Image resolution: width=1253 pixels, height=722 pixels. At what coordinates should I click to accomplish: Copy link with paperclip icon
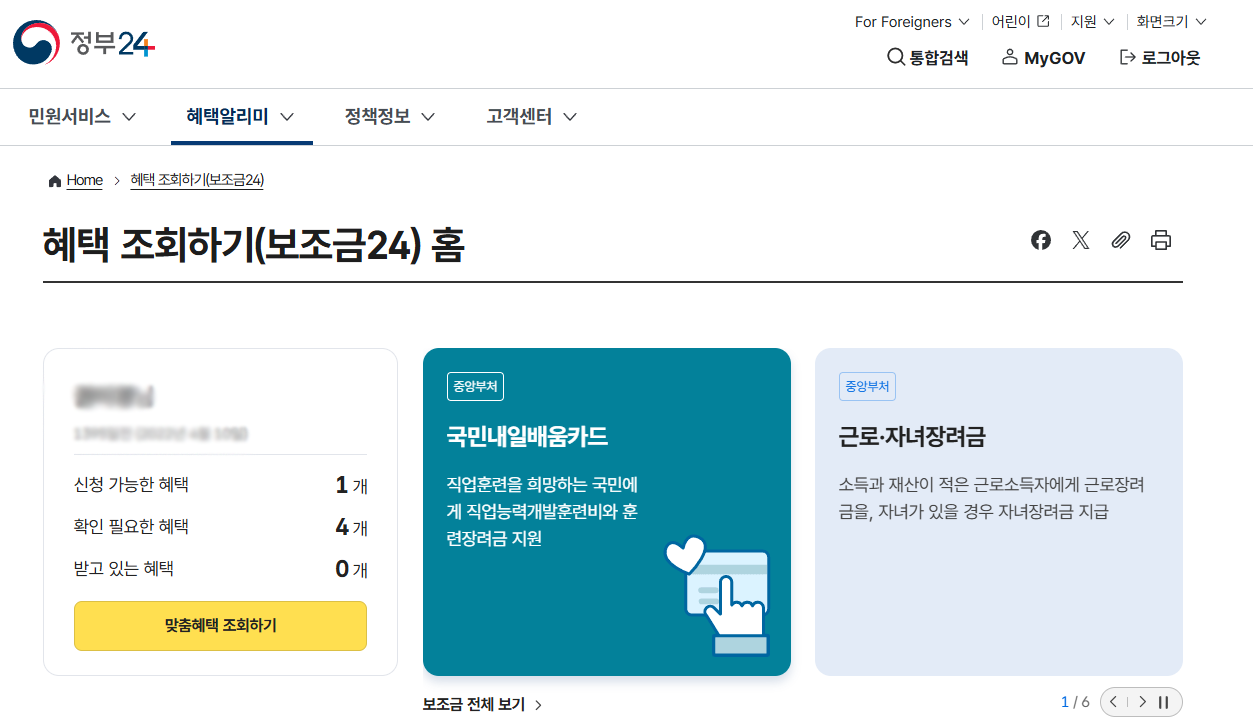pyautogui.click(x=1121, y=240)
